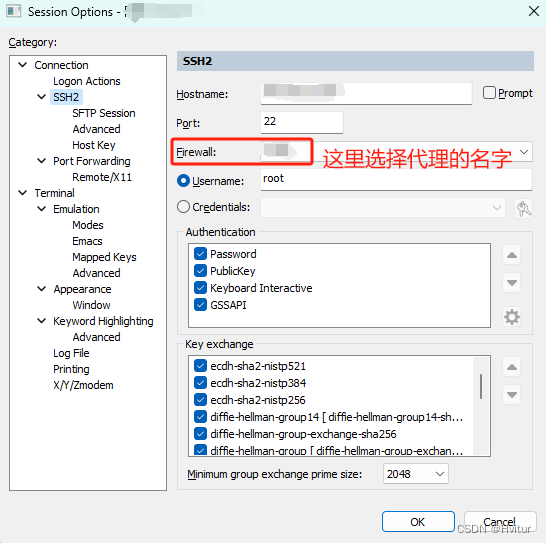
Task: Move key exchange item up arrow
Action: [x=512, y=367]
